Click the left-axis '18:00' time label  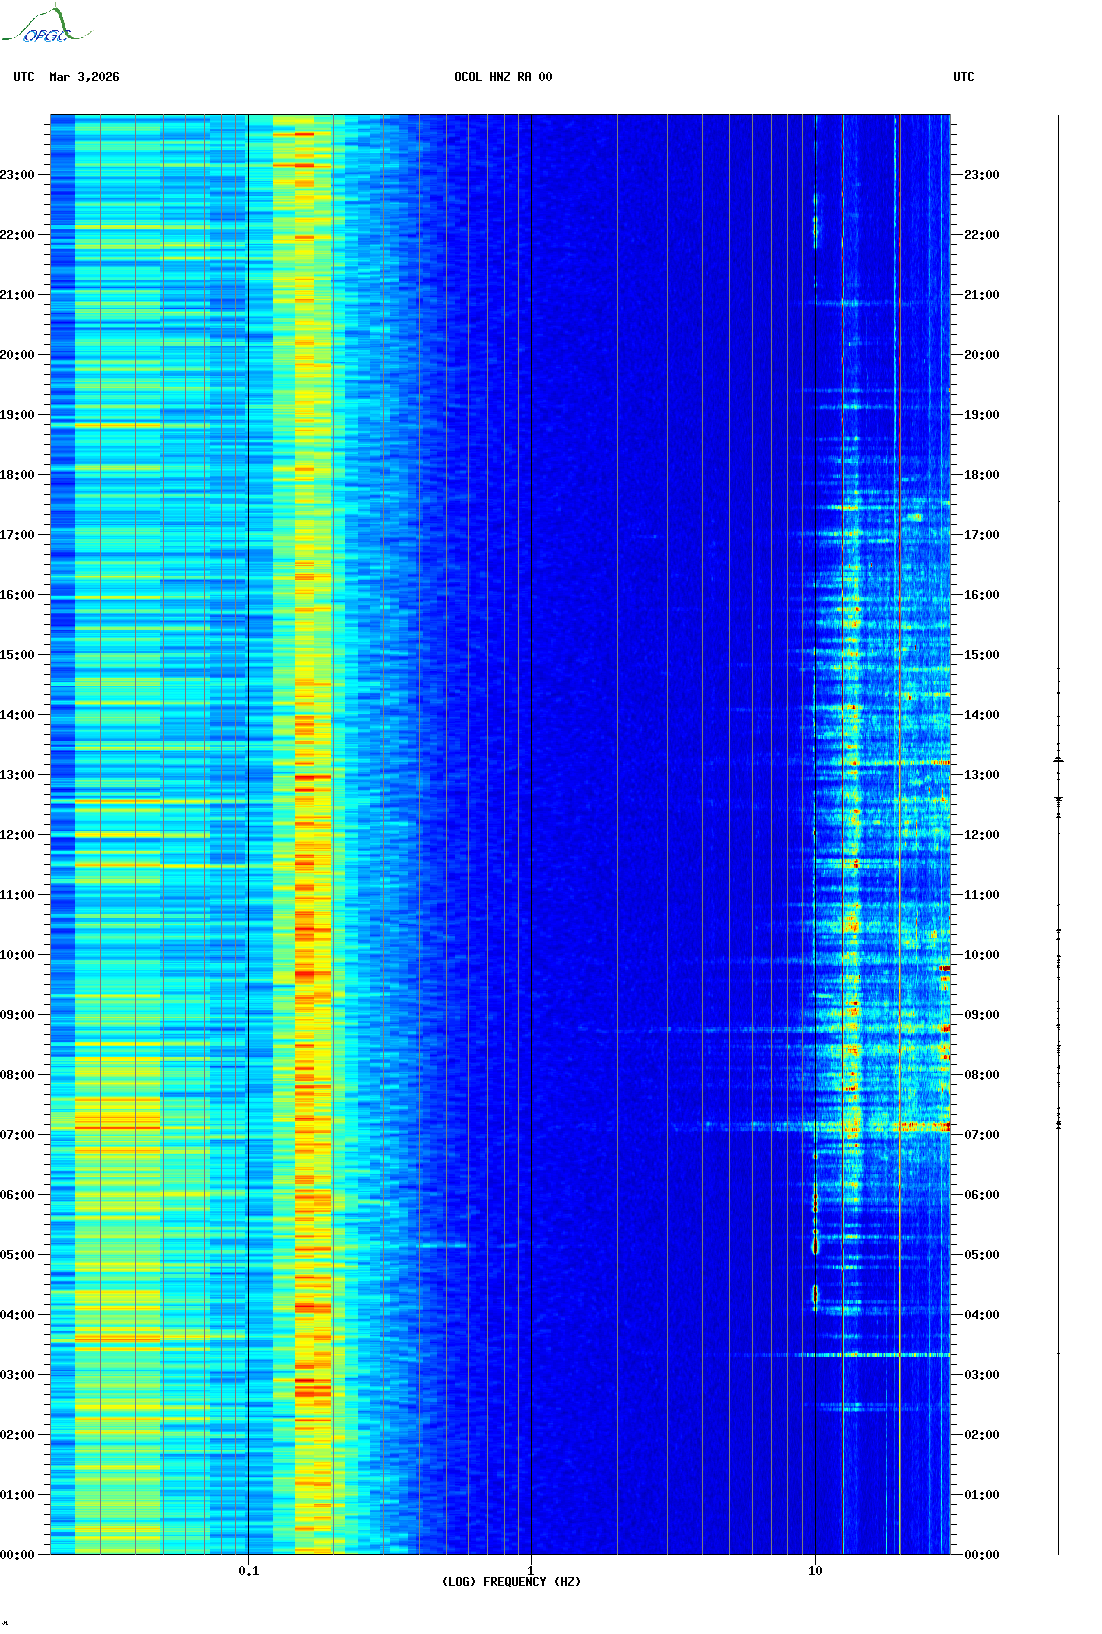coord(17,475)
